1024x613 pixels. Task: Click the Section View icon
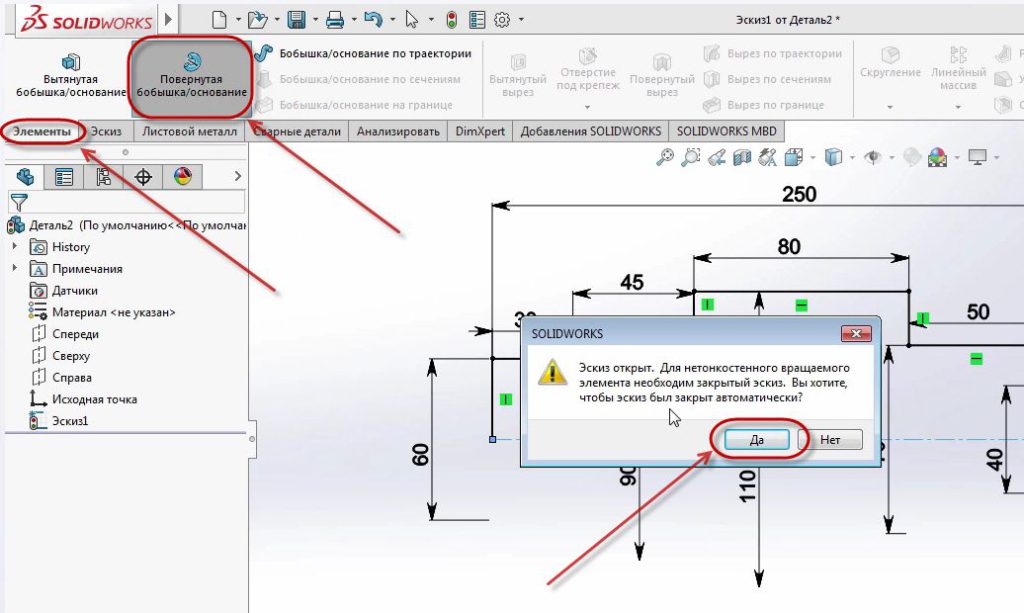pos(742,157)
